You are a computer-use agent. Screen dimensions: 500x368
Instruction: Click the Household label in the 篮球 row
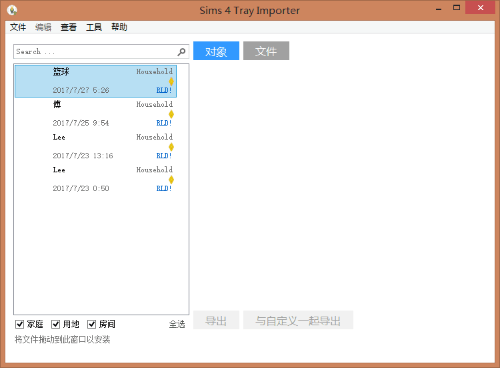tap(154, 71)
